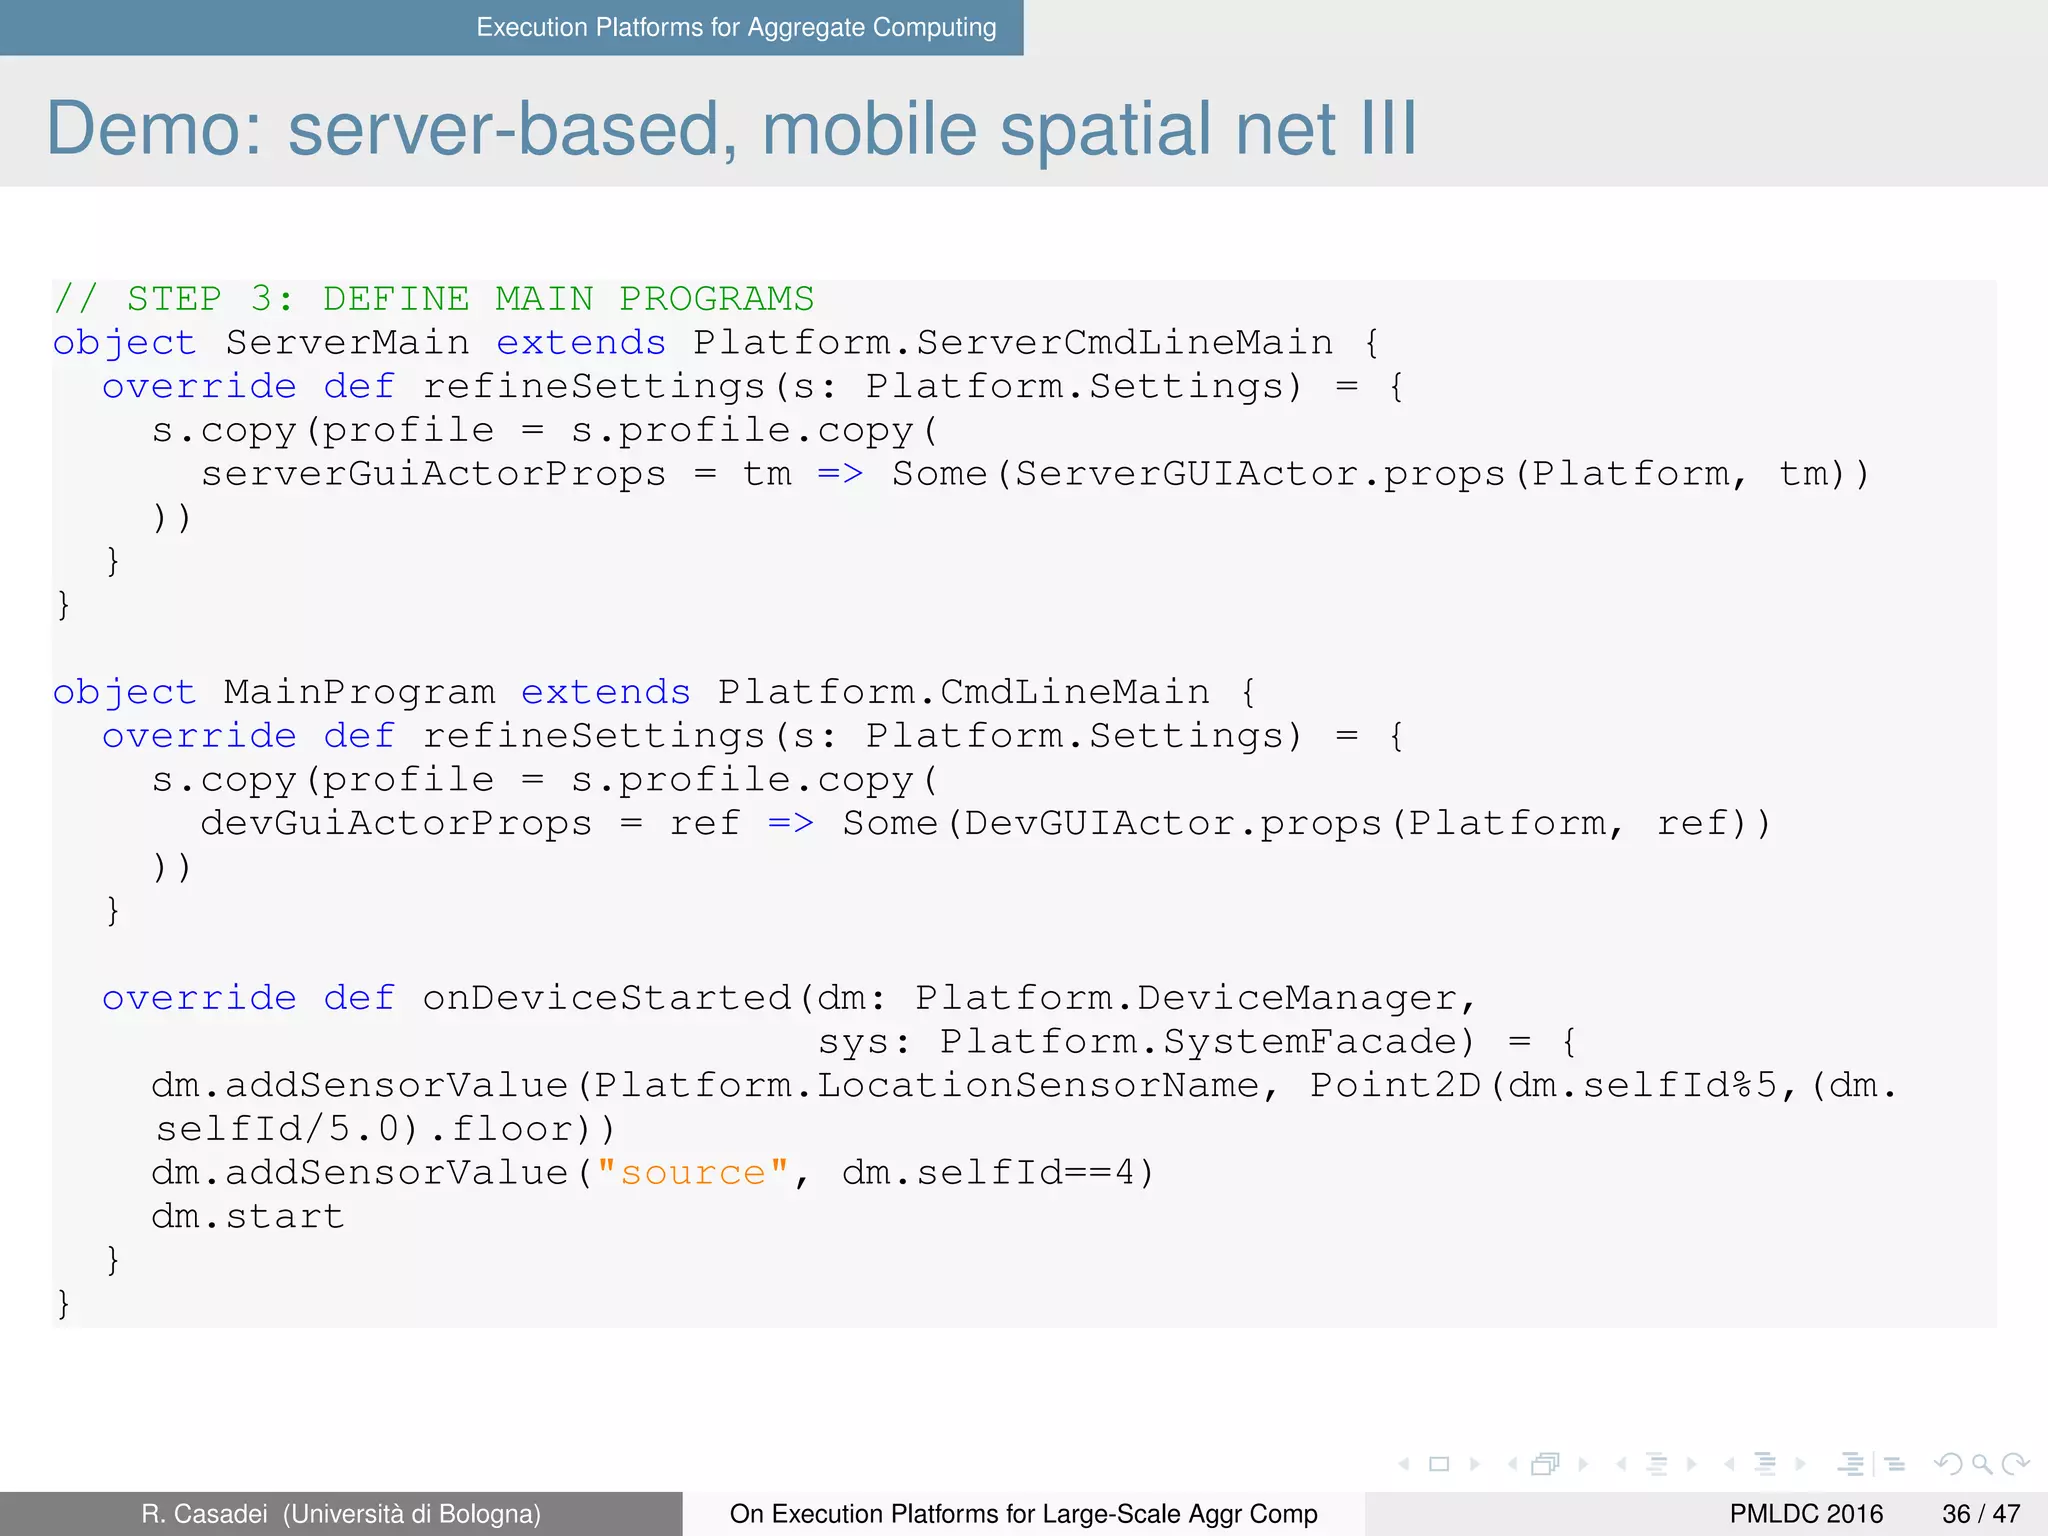The image size is (2048, 1536).
Task: Advance to next slide arrow
Action: [1475, 1464]
